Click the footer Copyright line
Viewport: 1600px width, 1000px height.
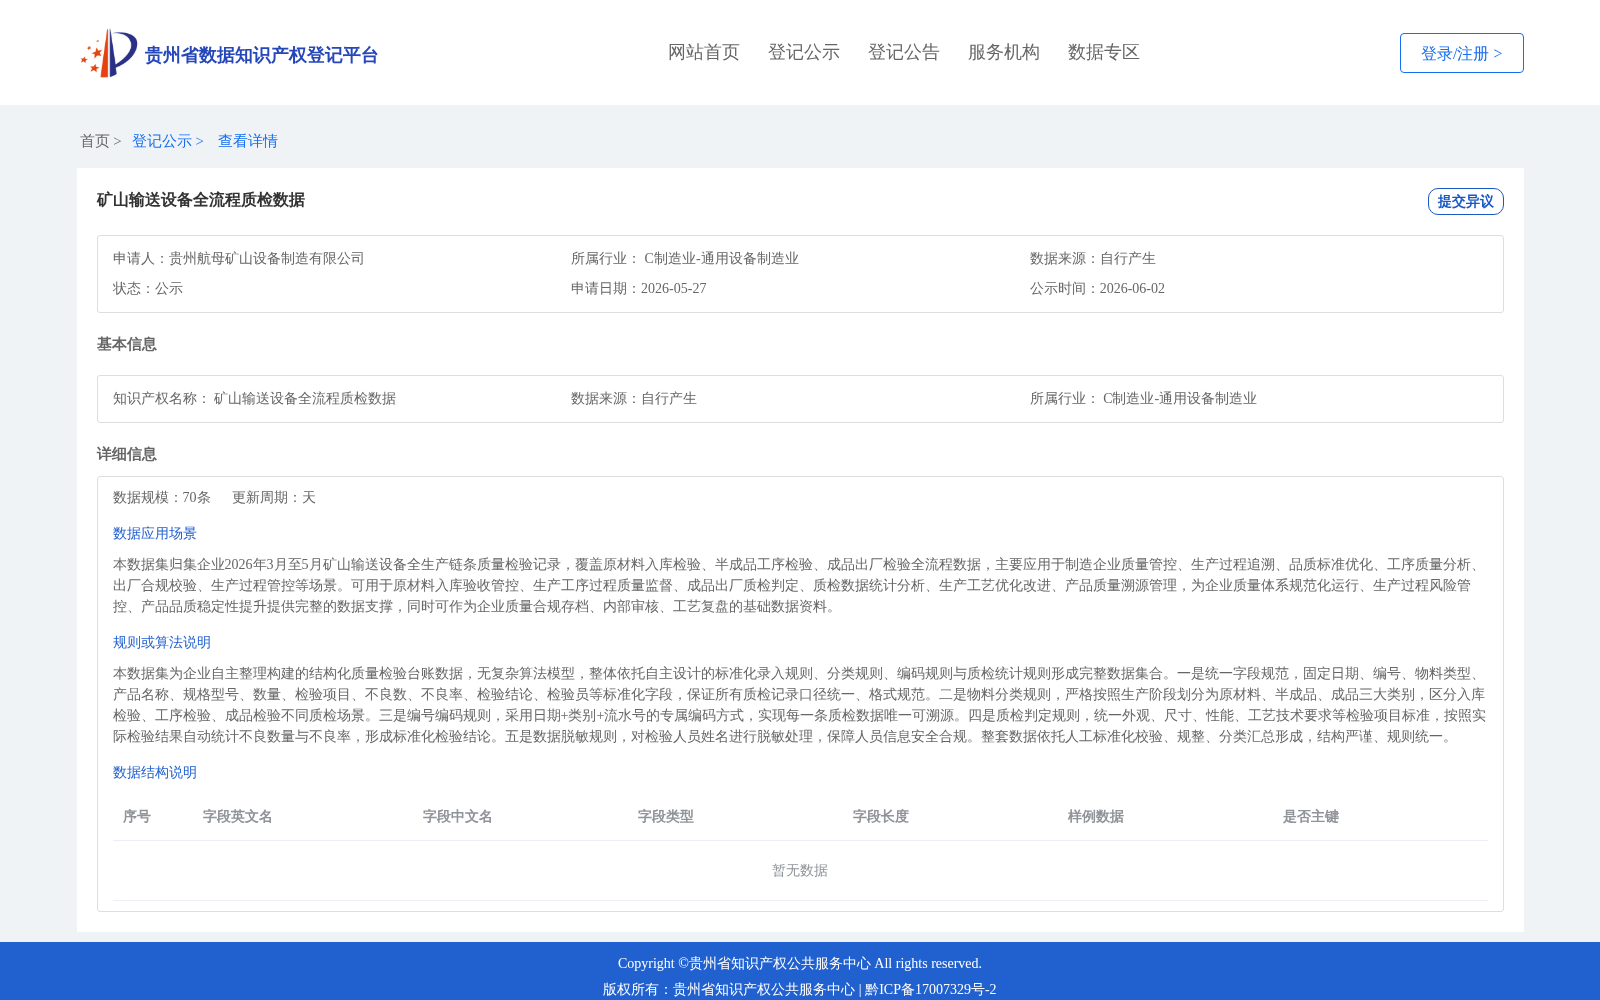pos(800,963)
